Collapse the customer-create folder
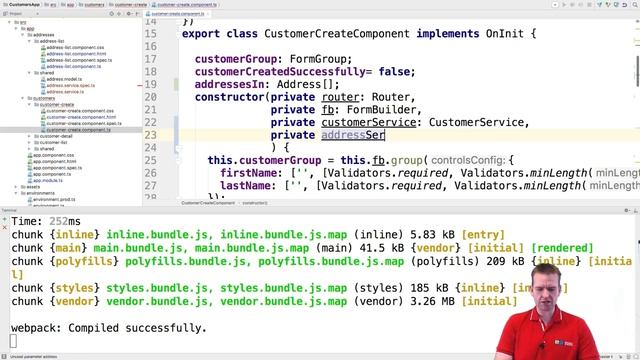Screen dimensions: 640x360 29,104
